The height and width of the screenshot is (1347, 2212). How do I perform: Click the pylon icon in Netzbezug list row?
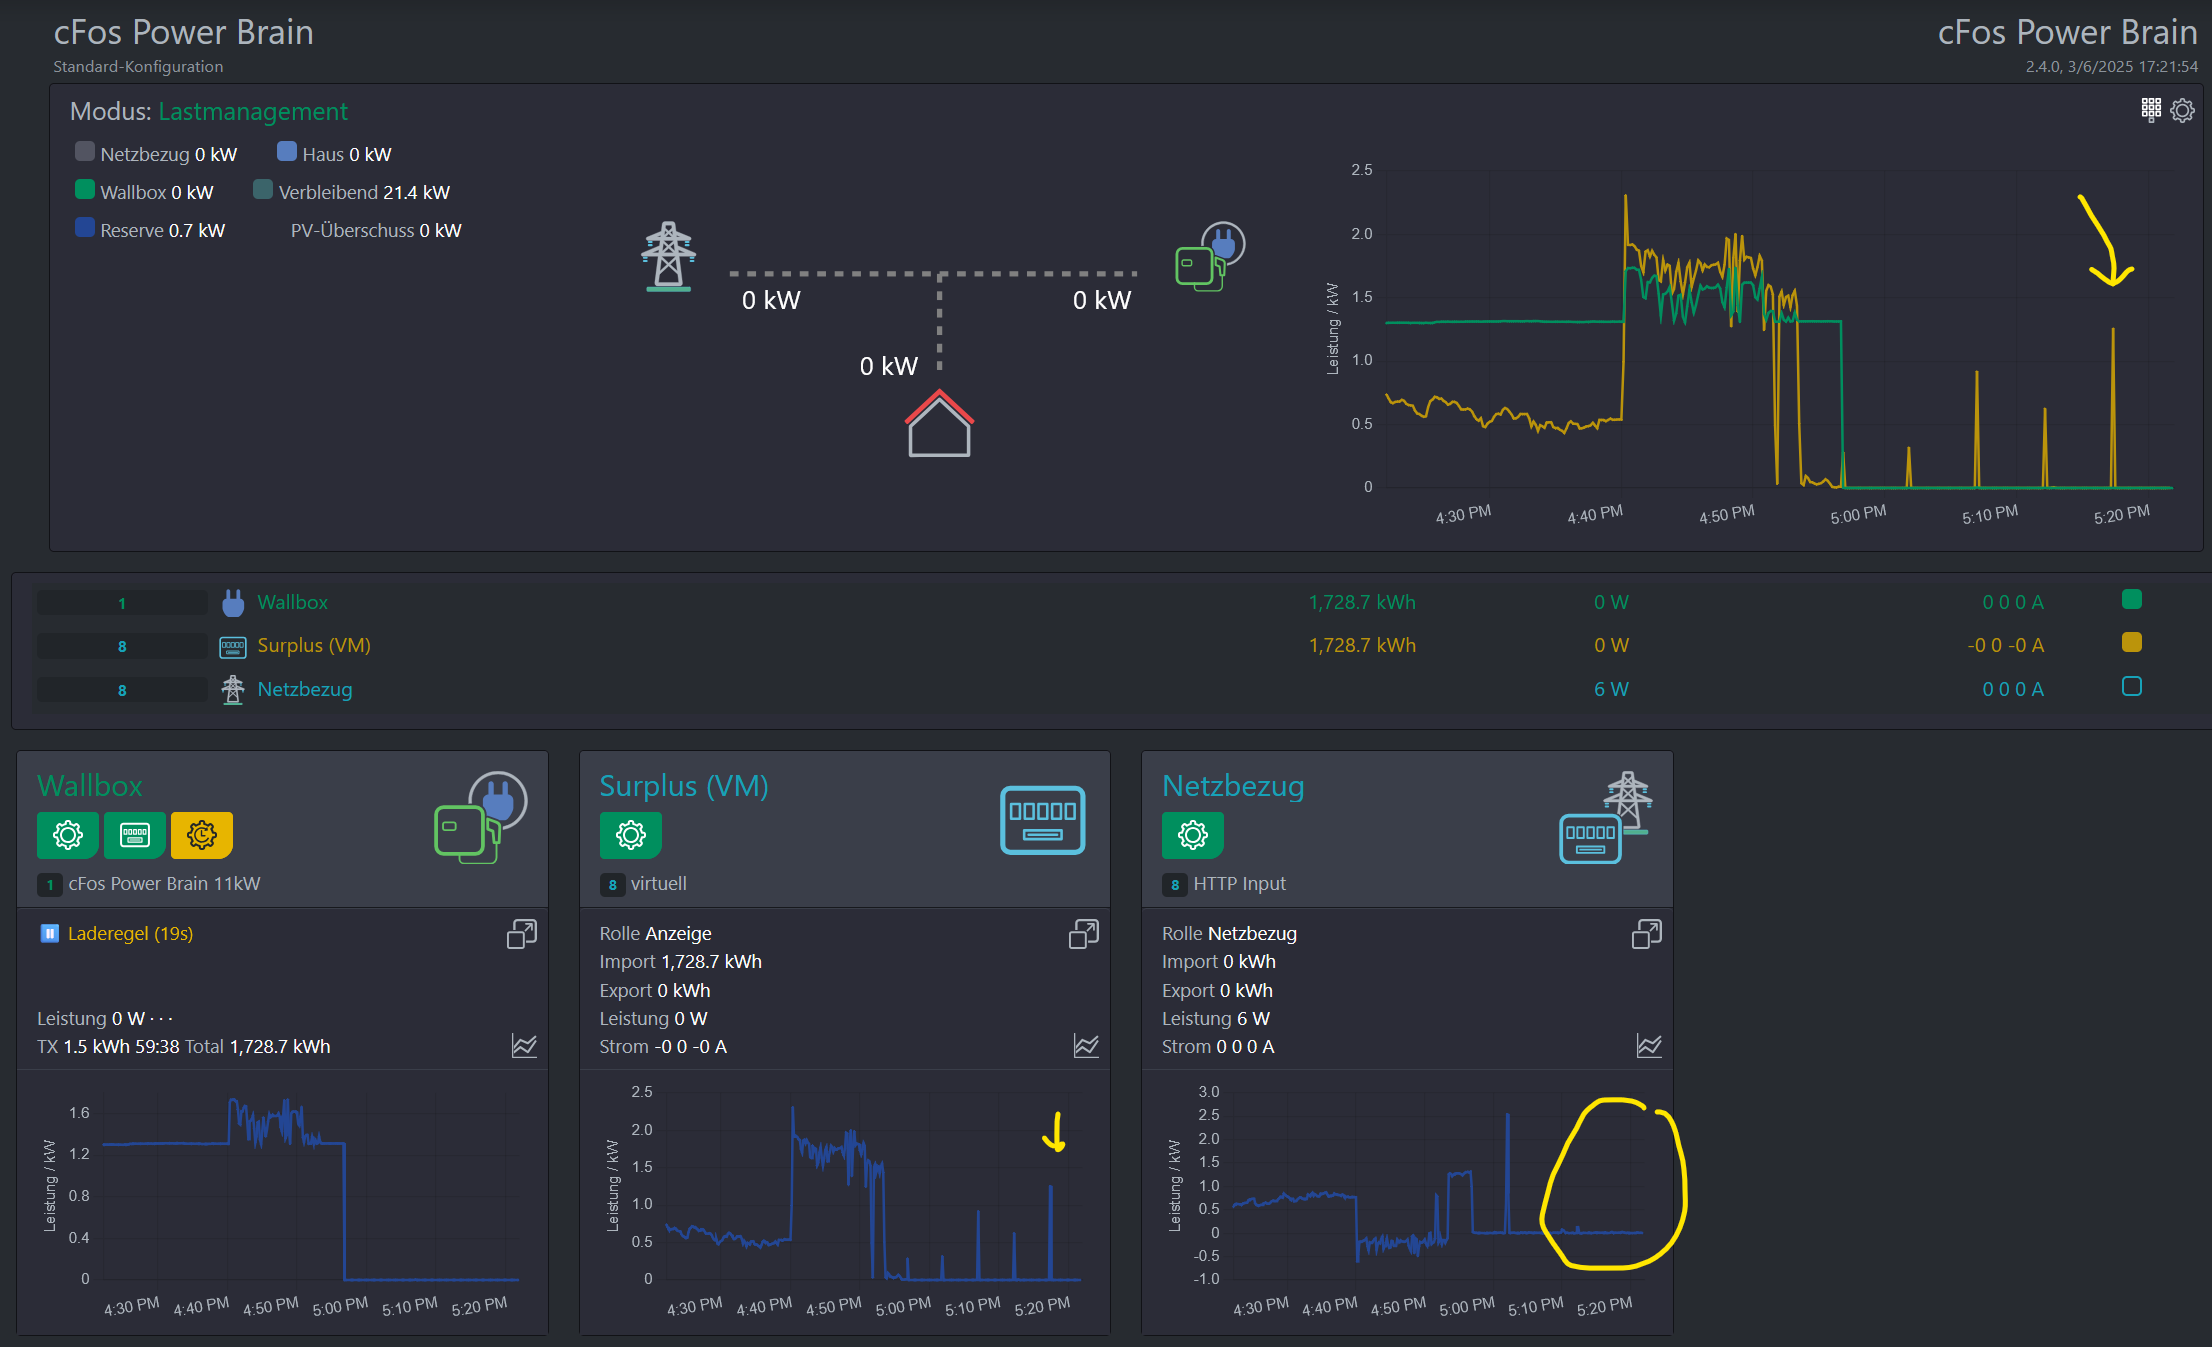[x=233, y=689]
